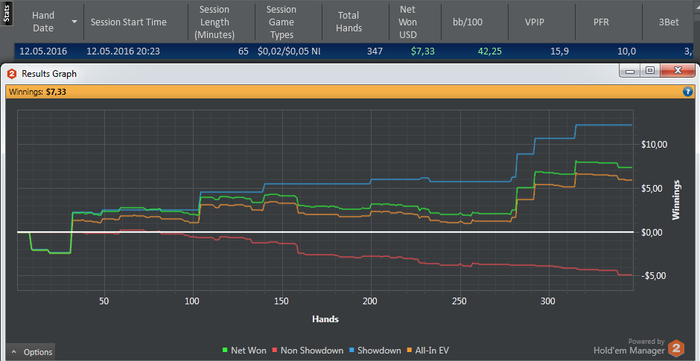Sort by the Hand Date column header

(43, 22)
